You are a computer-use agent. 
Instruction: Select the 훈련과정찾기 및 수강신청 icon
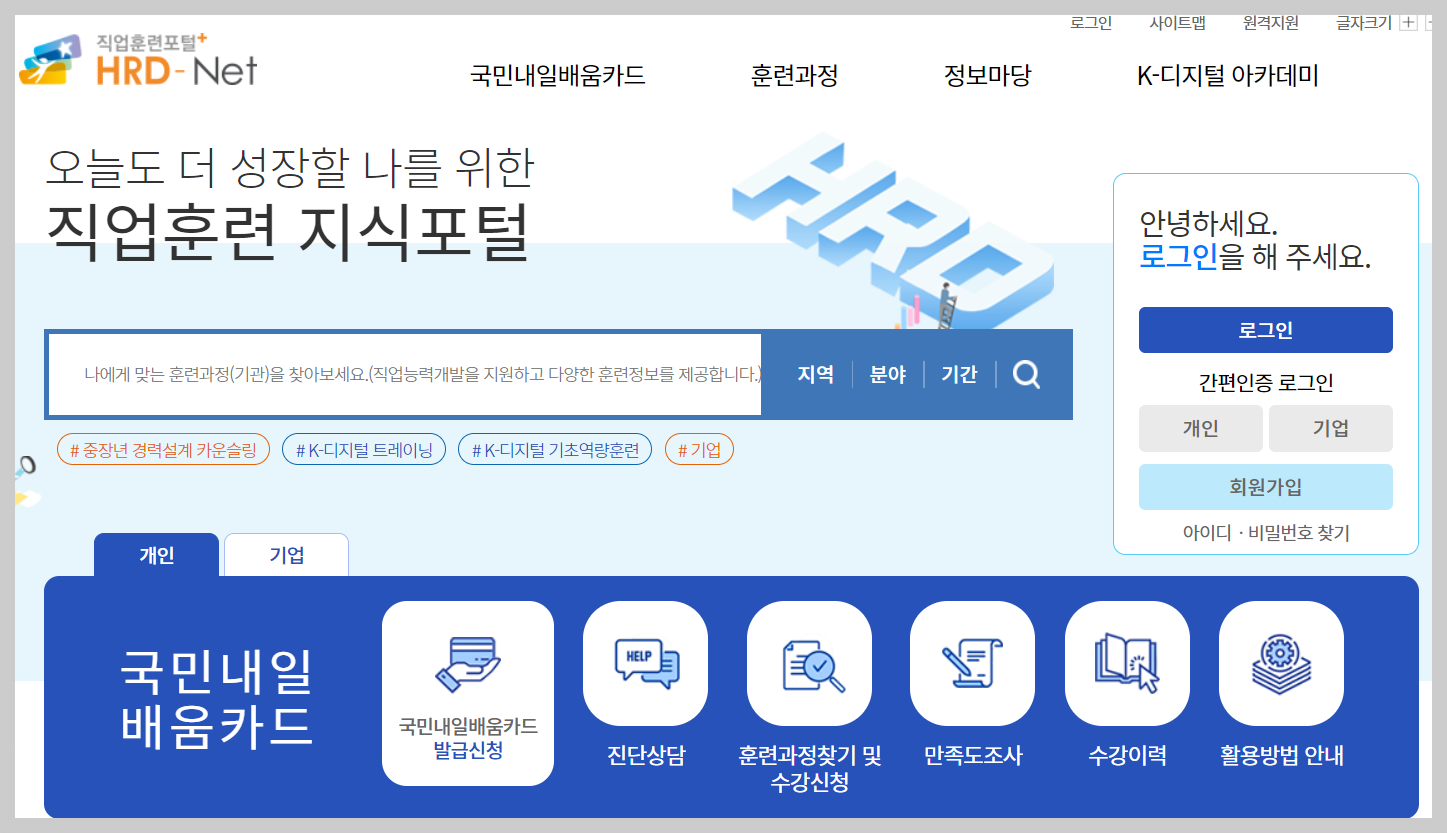click(809, 663)
